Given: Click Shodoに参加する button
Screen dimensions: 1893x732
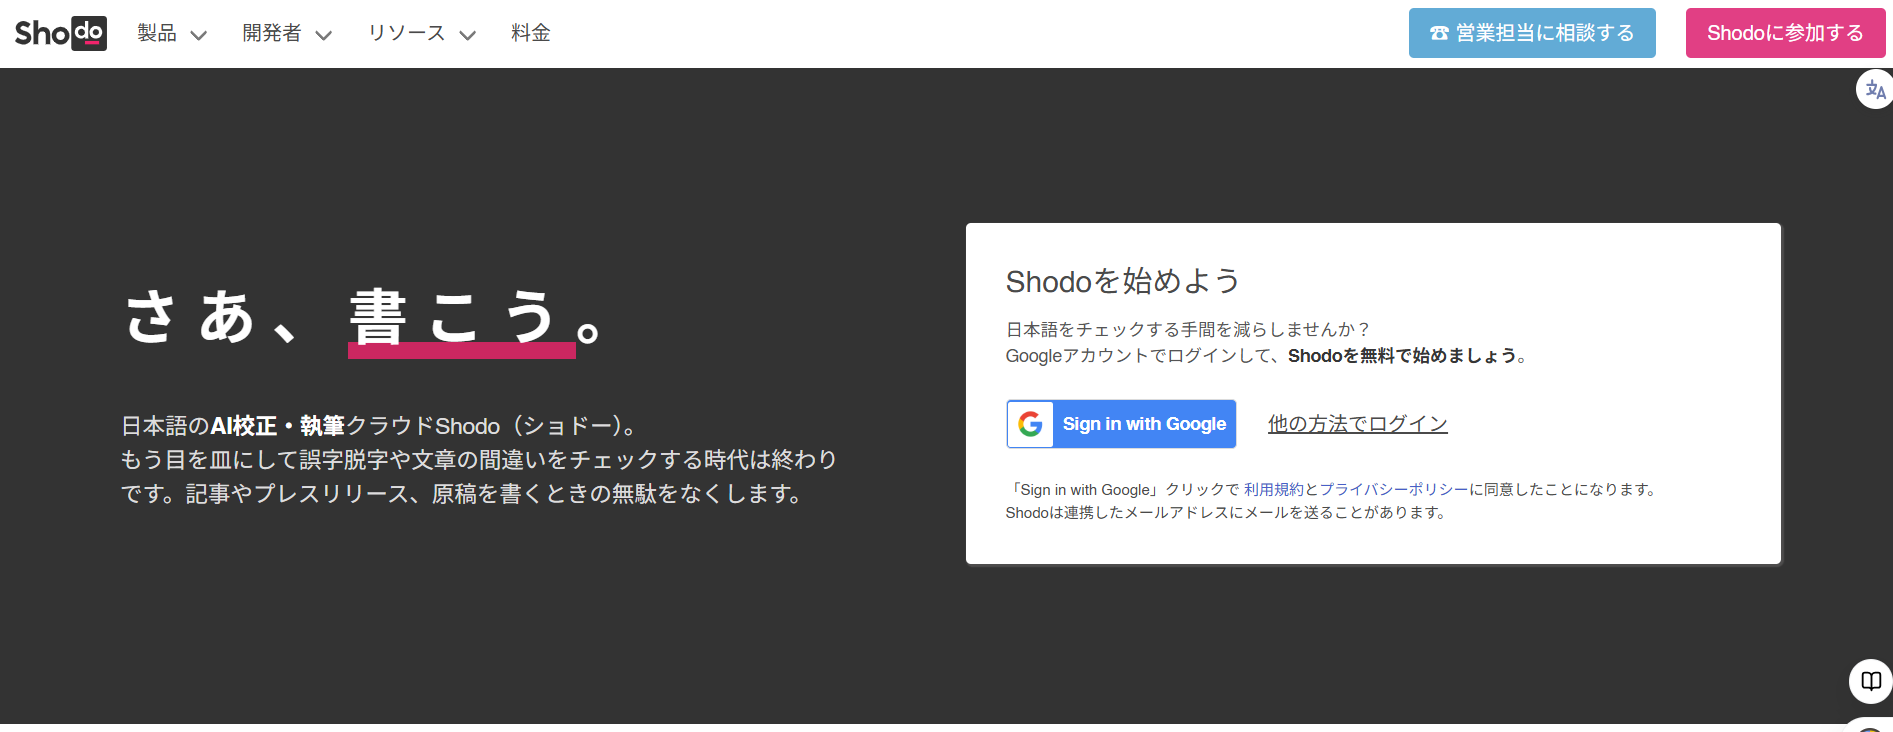Looking at the screenshot, I should pos(1785,33).
